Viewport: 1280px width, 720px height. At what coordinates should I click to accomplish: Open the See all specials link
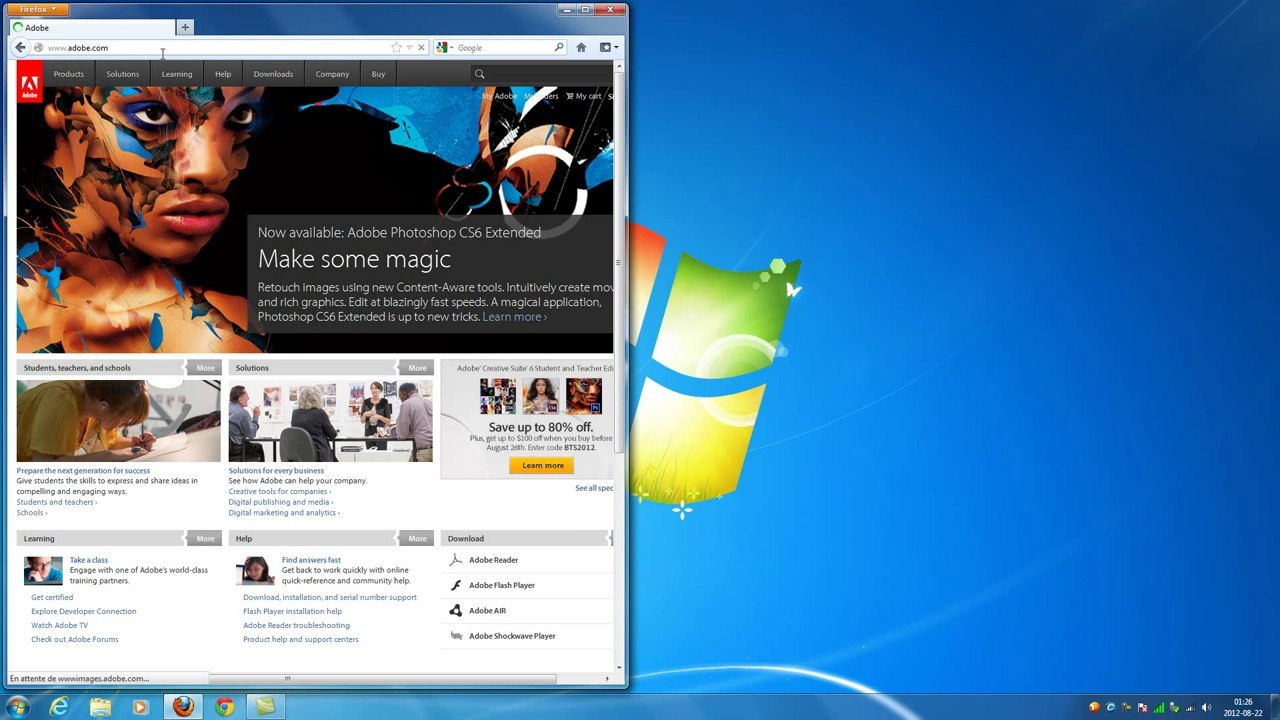point(594,488)
